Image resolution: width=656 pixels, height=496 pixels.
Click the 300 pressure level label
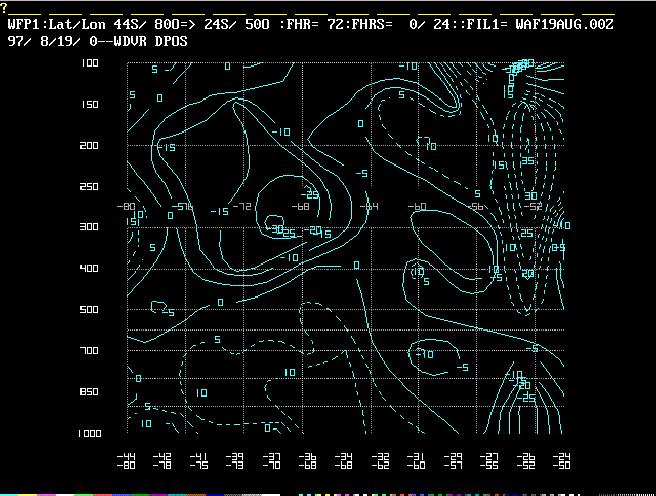pos(89,227)
